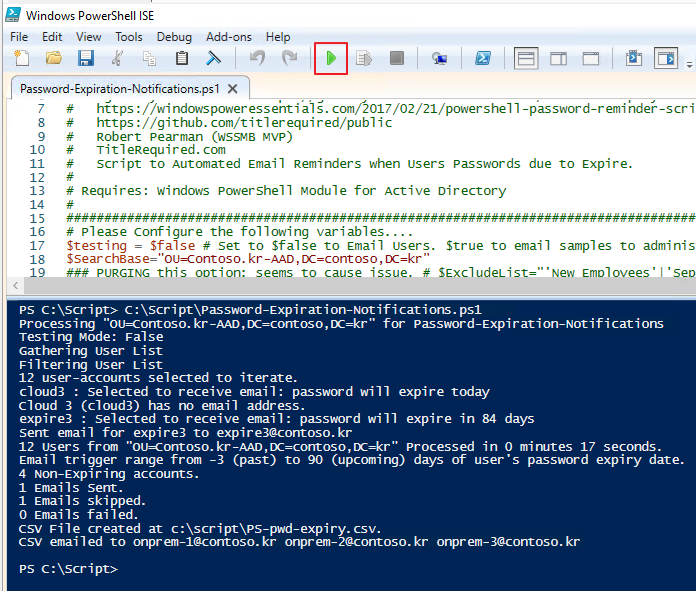Open the View menu
This screenshot has width=696, height=591.
88,37
